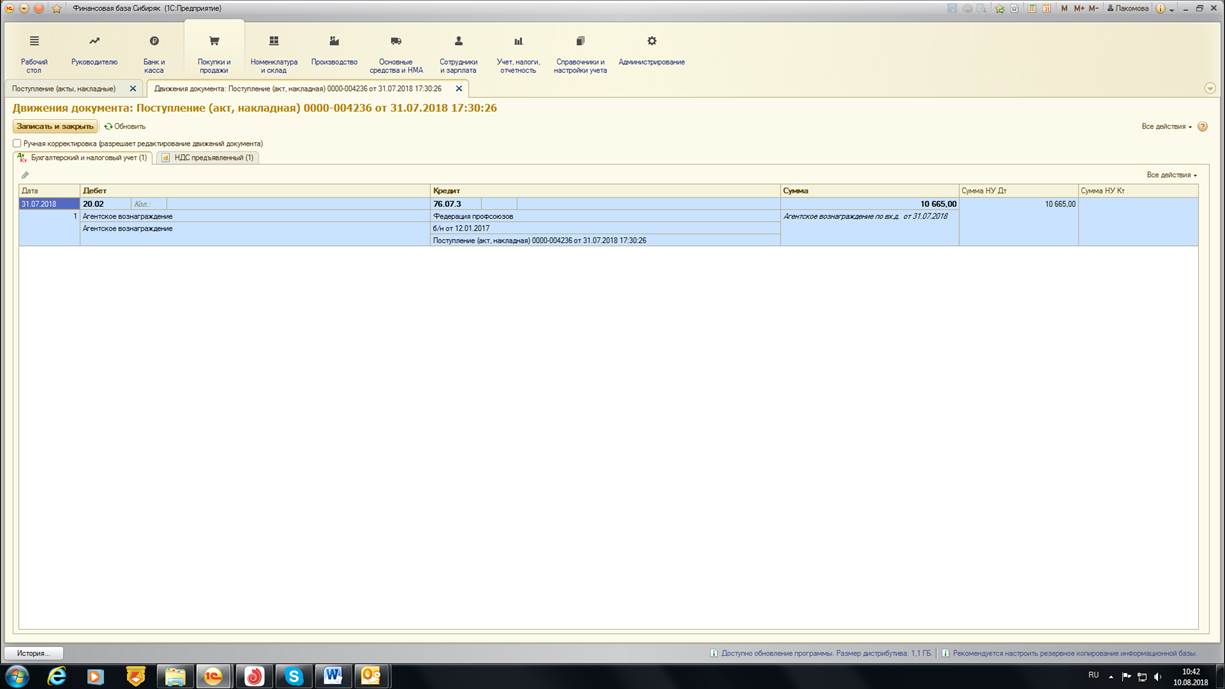The image size is (1225, 689).
Task: Enable the Ручная корректировка checkbox
Action: (x=17, y=143)
